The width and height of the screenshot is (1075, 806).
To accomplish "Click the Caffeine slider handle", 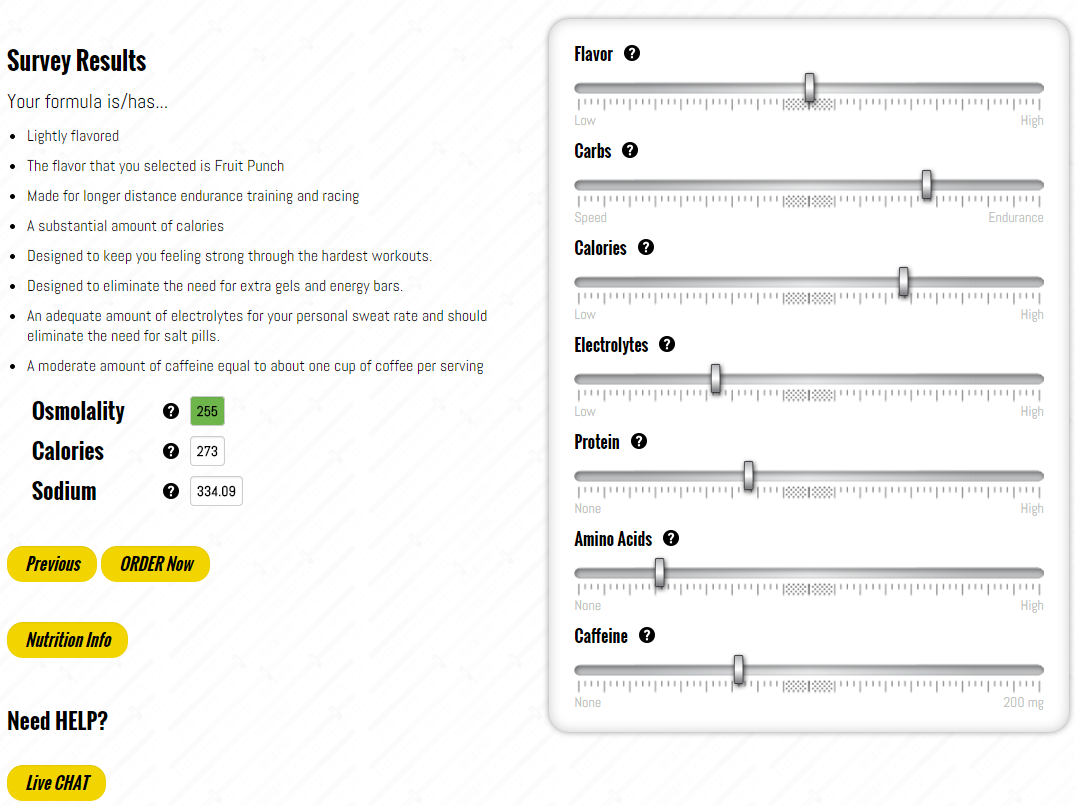I will tap(738, 670).
